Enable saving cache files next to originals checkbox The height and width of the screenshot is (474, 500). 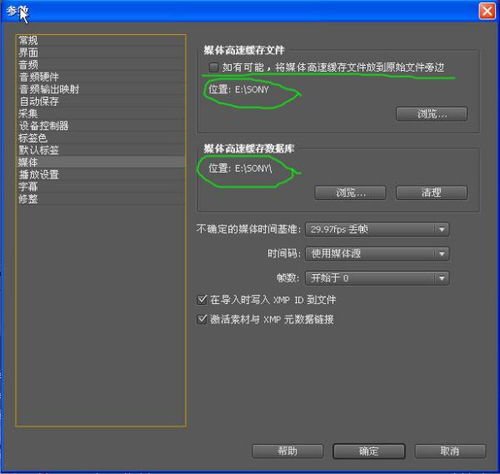tap(213, 67)
